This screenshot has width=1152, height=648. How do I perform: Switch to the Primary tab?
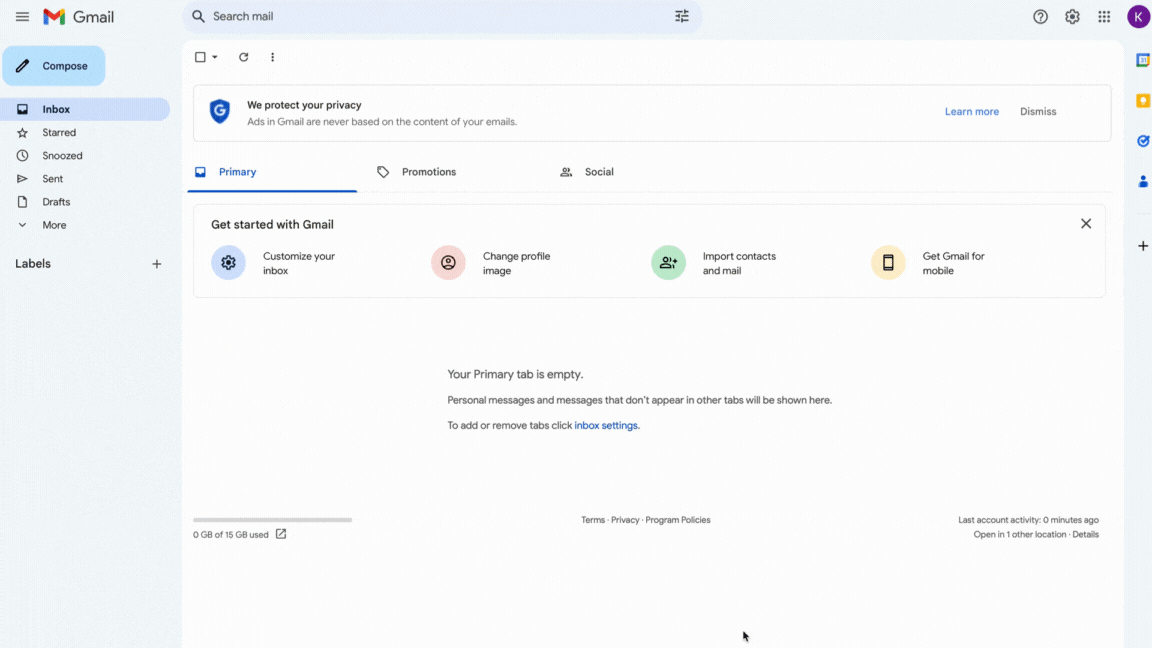point(272,172)
